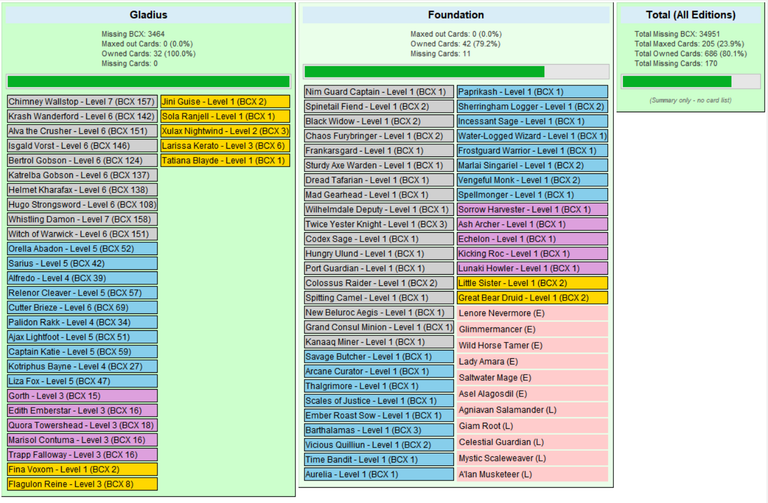Viewport: 768px width, 503px height.
Task: Click the Gladius green progress bar
Action: click(x=148, y=81)
